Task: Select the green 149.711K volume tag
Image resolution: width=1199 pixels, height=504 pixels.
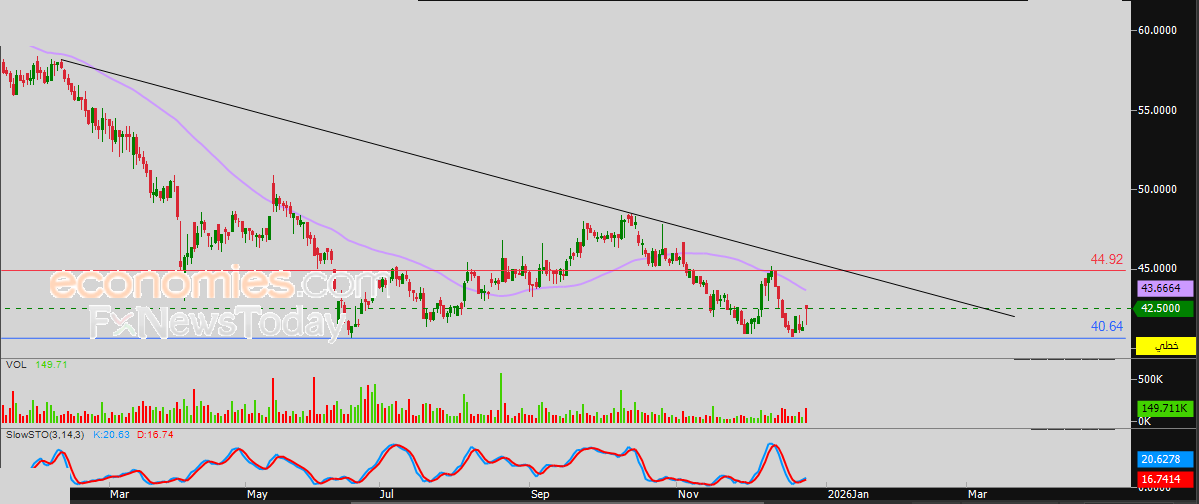Action: tap(1165, 409)
